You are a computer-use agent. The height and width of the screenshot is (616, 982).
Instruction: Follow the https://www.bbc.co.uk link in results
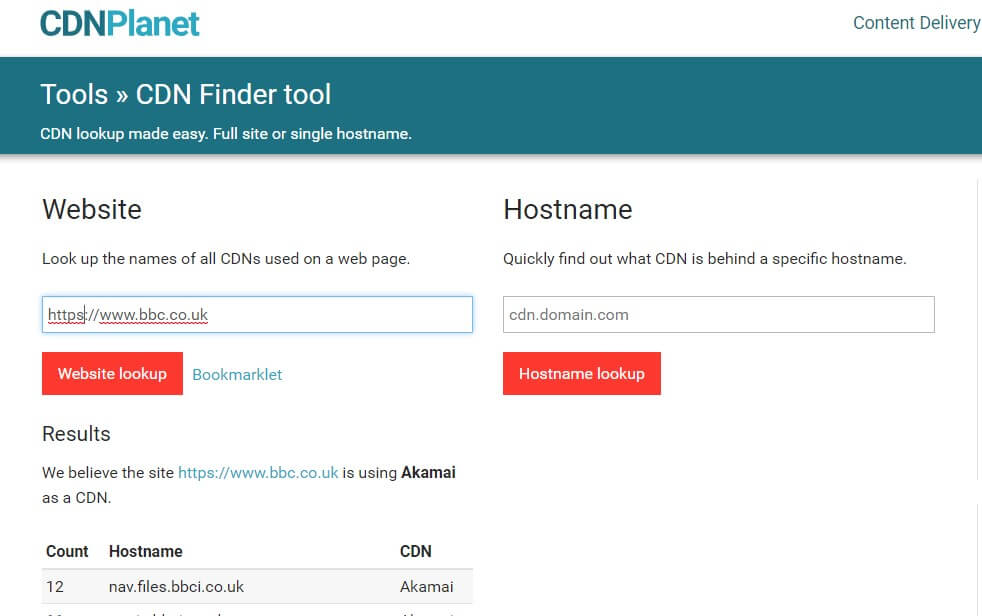point(258,472)
